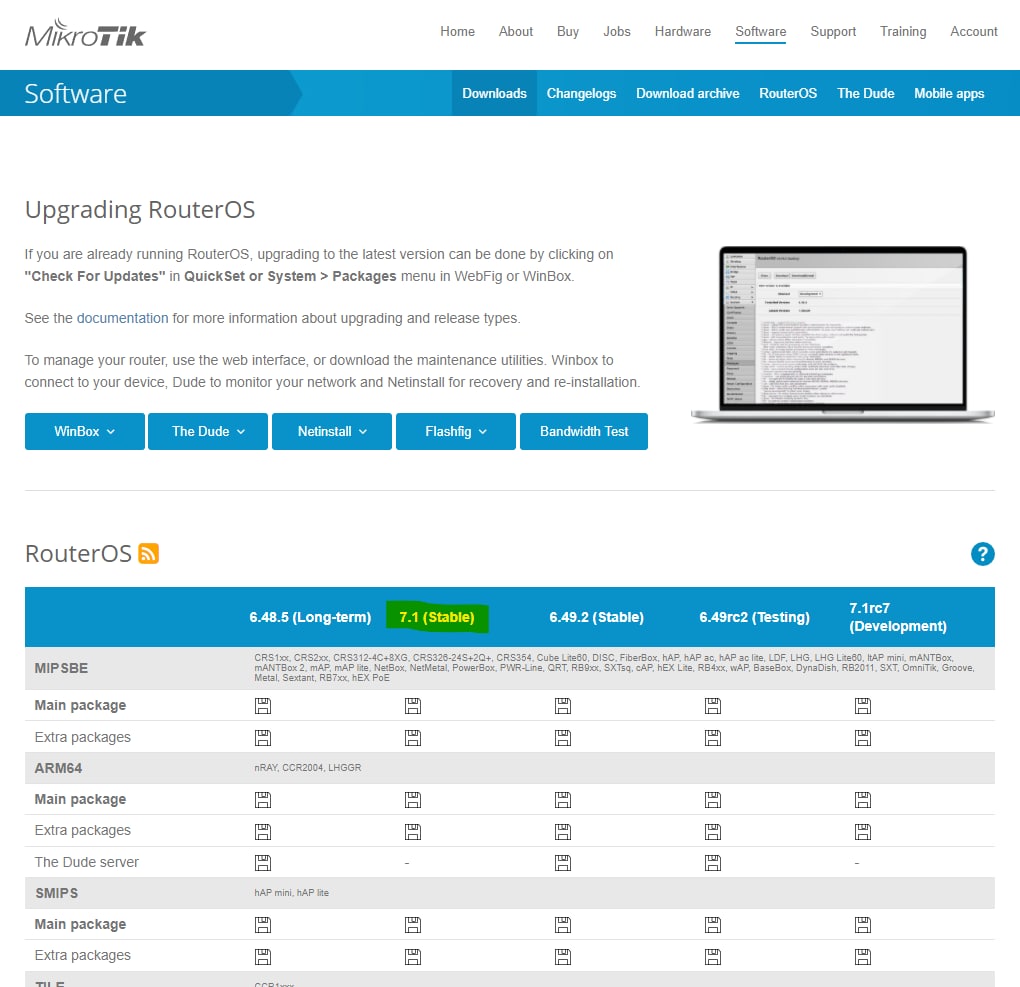The width and height of the screenshot is (1020, 987).
Task: Click the MikroTik logo
Action: [x=85, y=33]
